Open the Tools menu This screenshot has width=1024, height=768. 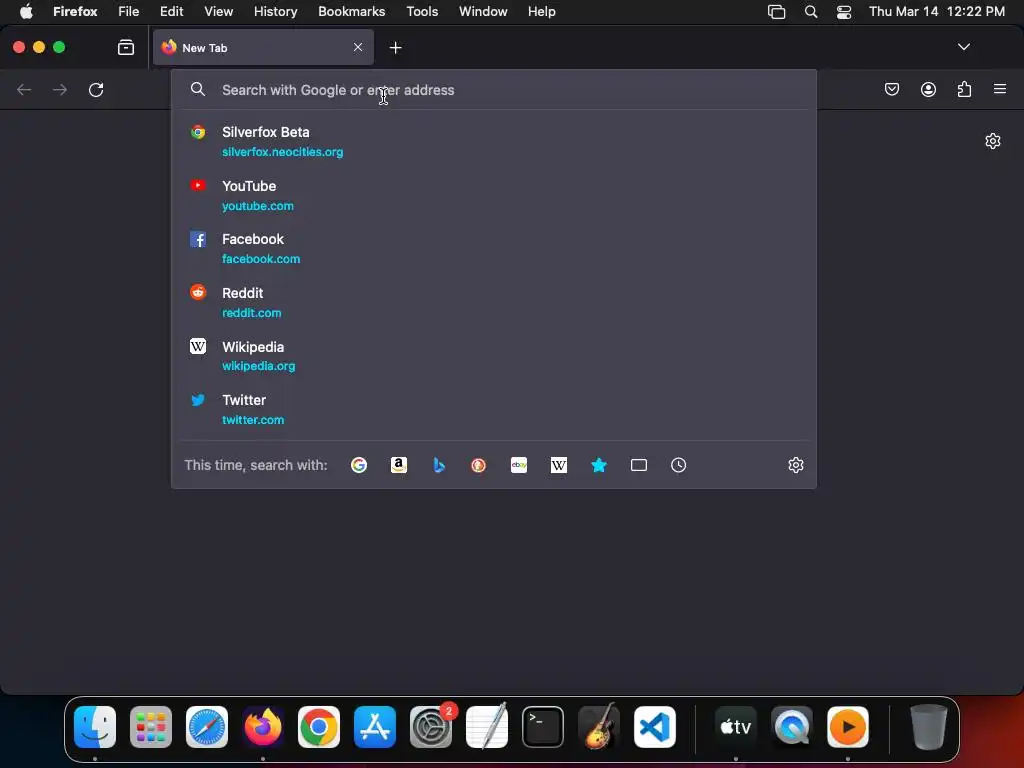coord(422,12)
